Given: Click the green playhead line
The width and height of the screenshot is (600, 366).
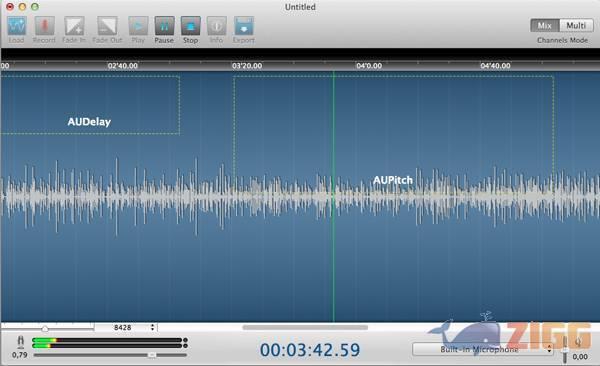Looking at the screenshot, I should [333, 197].
